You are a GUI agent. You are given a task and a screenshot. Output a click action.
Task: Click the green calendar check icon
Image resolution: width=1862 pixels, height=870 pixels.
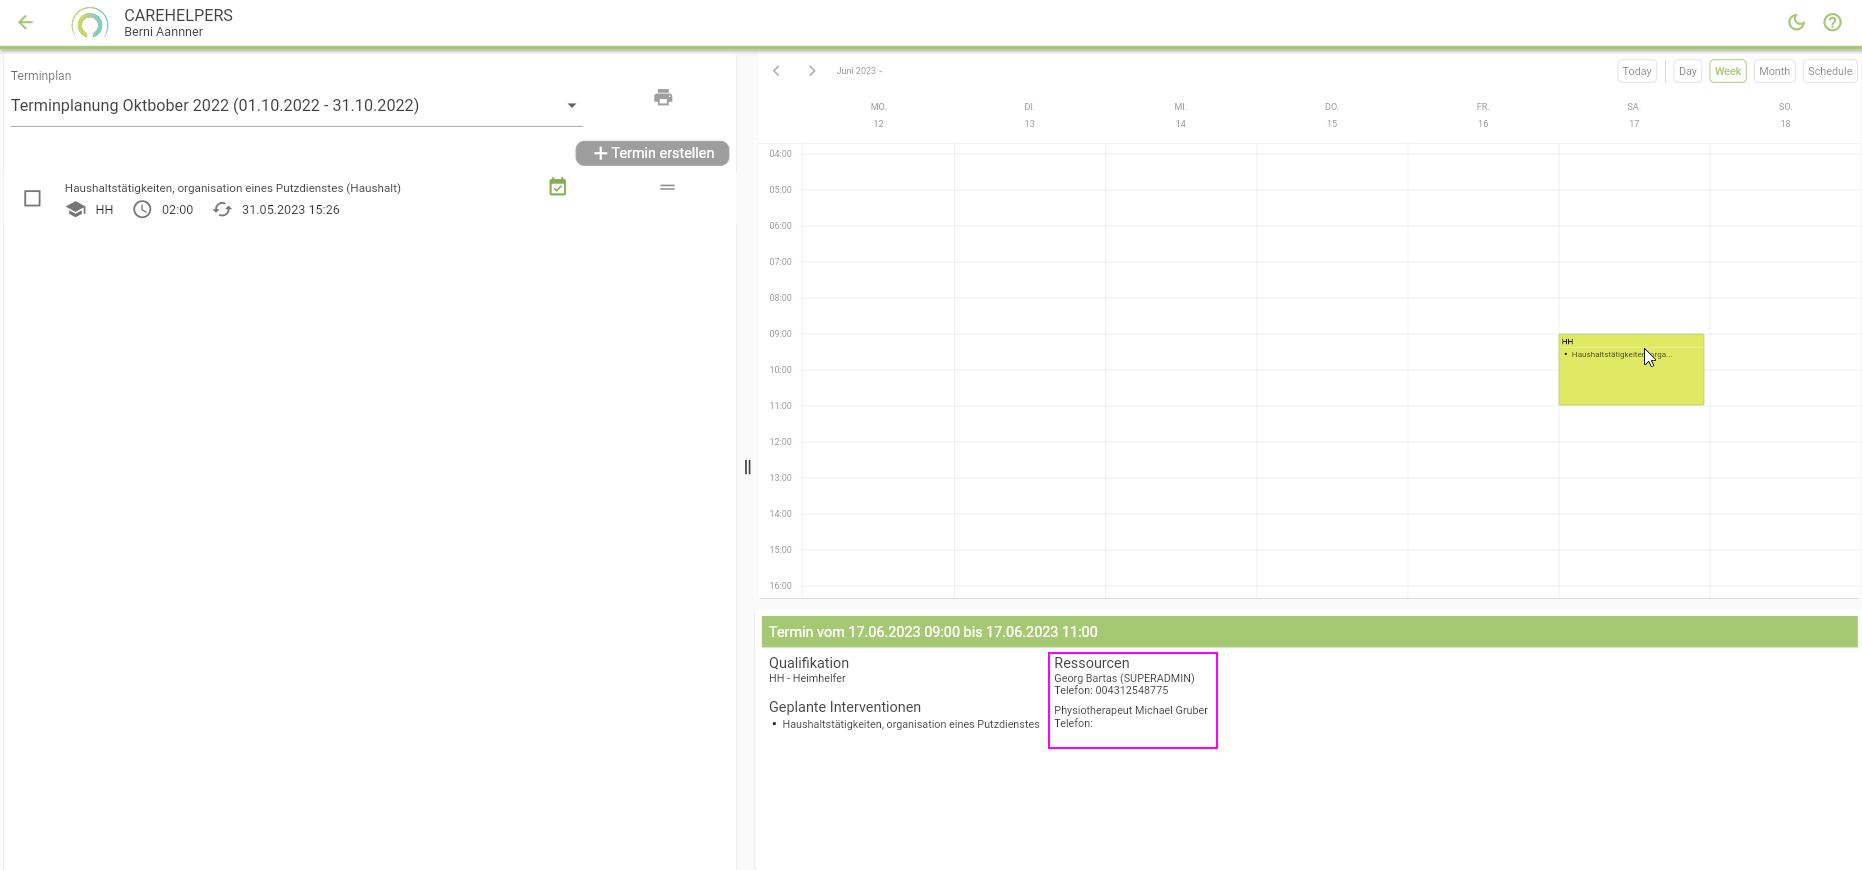[x=558, y=187]
